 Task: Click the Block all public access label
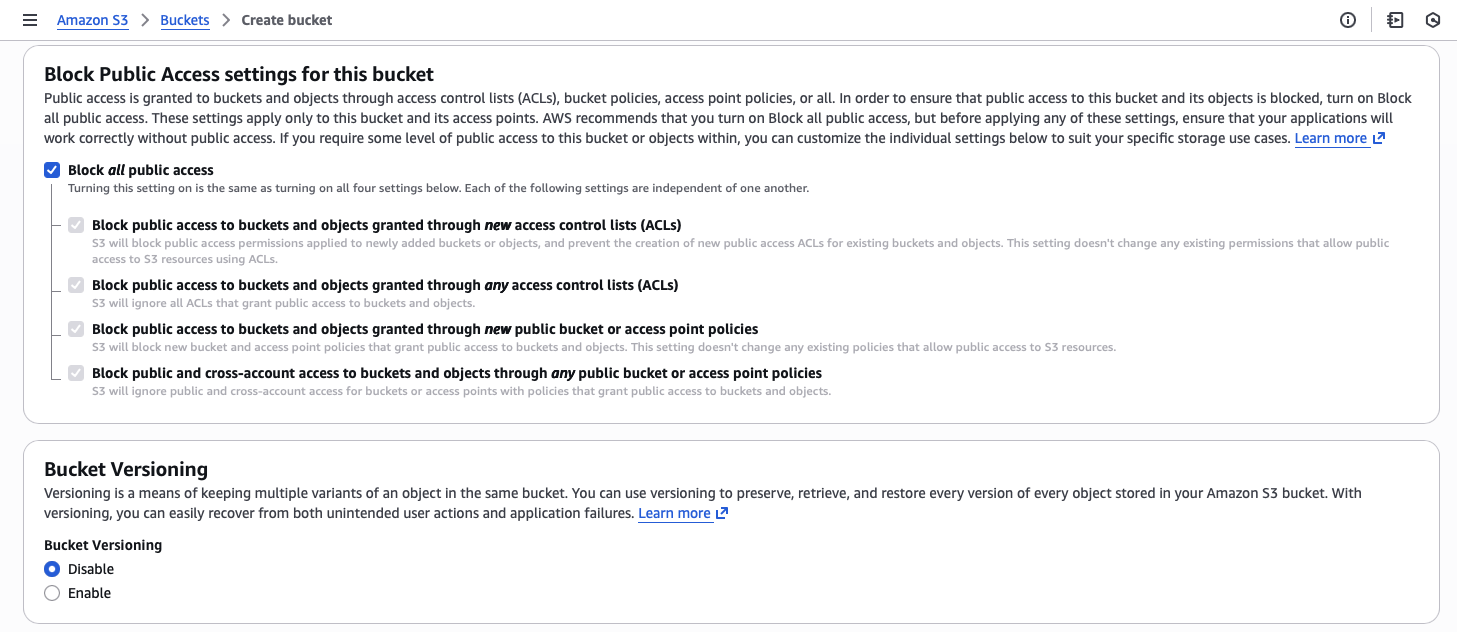coord(141,170)
